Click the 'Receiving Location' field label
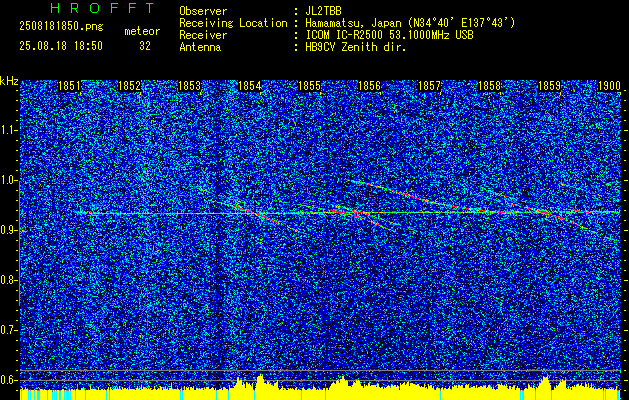Image resolution: width=629 pixels, height=400 pixels. pos(233,23)
